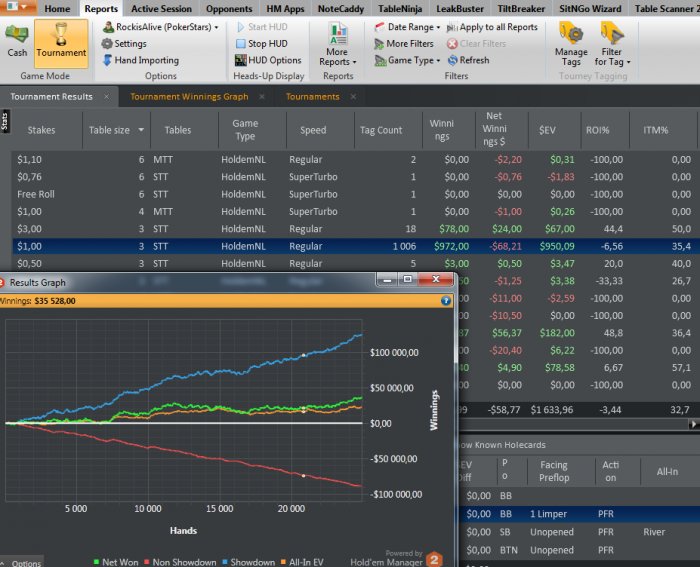Click the Hold'em Manager 2 logo
This screenshot has width=700, height=567.
(x=433, y=559)
